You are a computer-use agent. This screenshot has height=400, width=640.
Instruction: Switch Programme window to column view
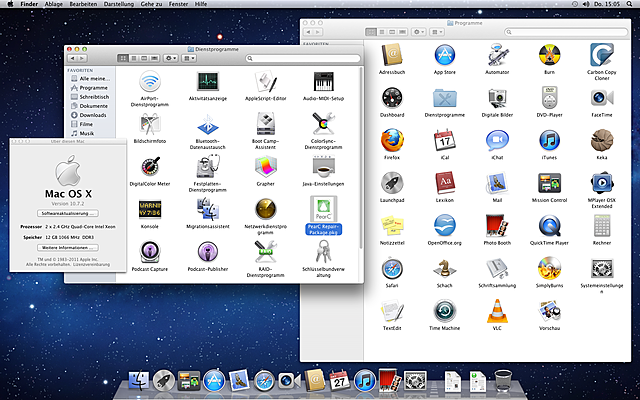(392, 32)
